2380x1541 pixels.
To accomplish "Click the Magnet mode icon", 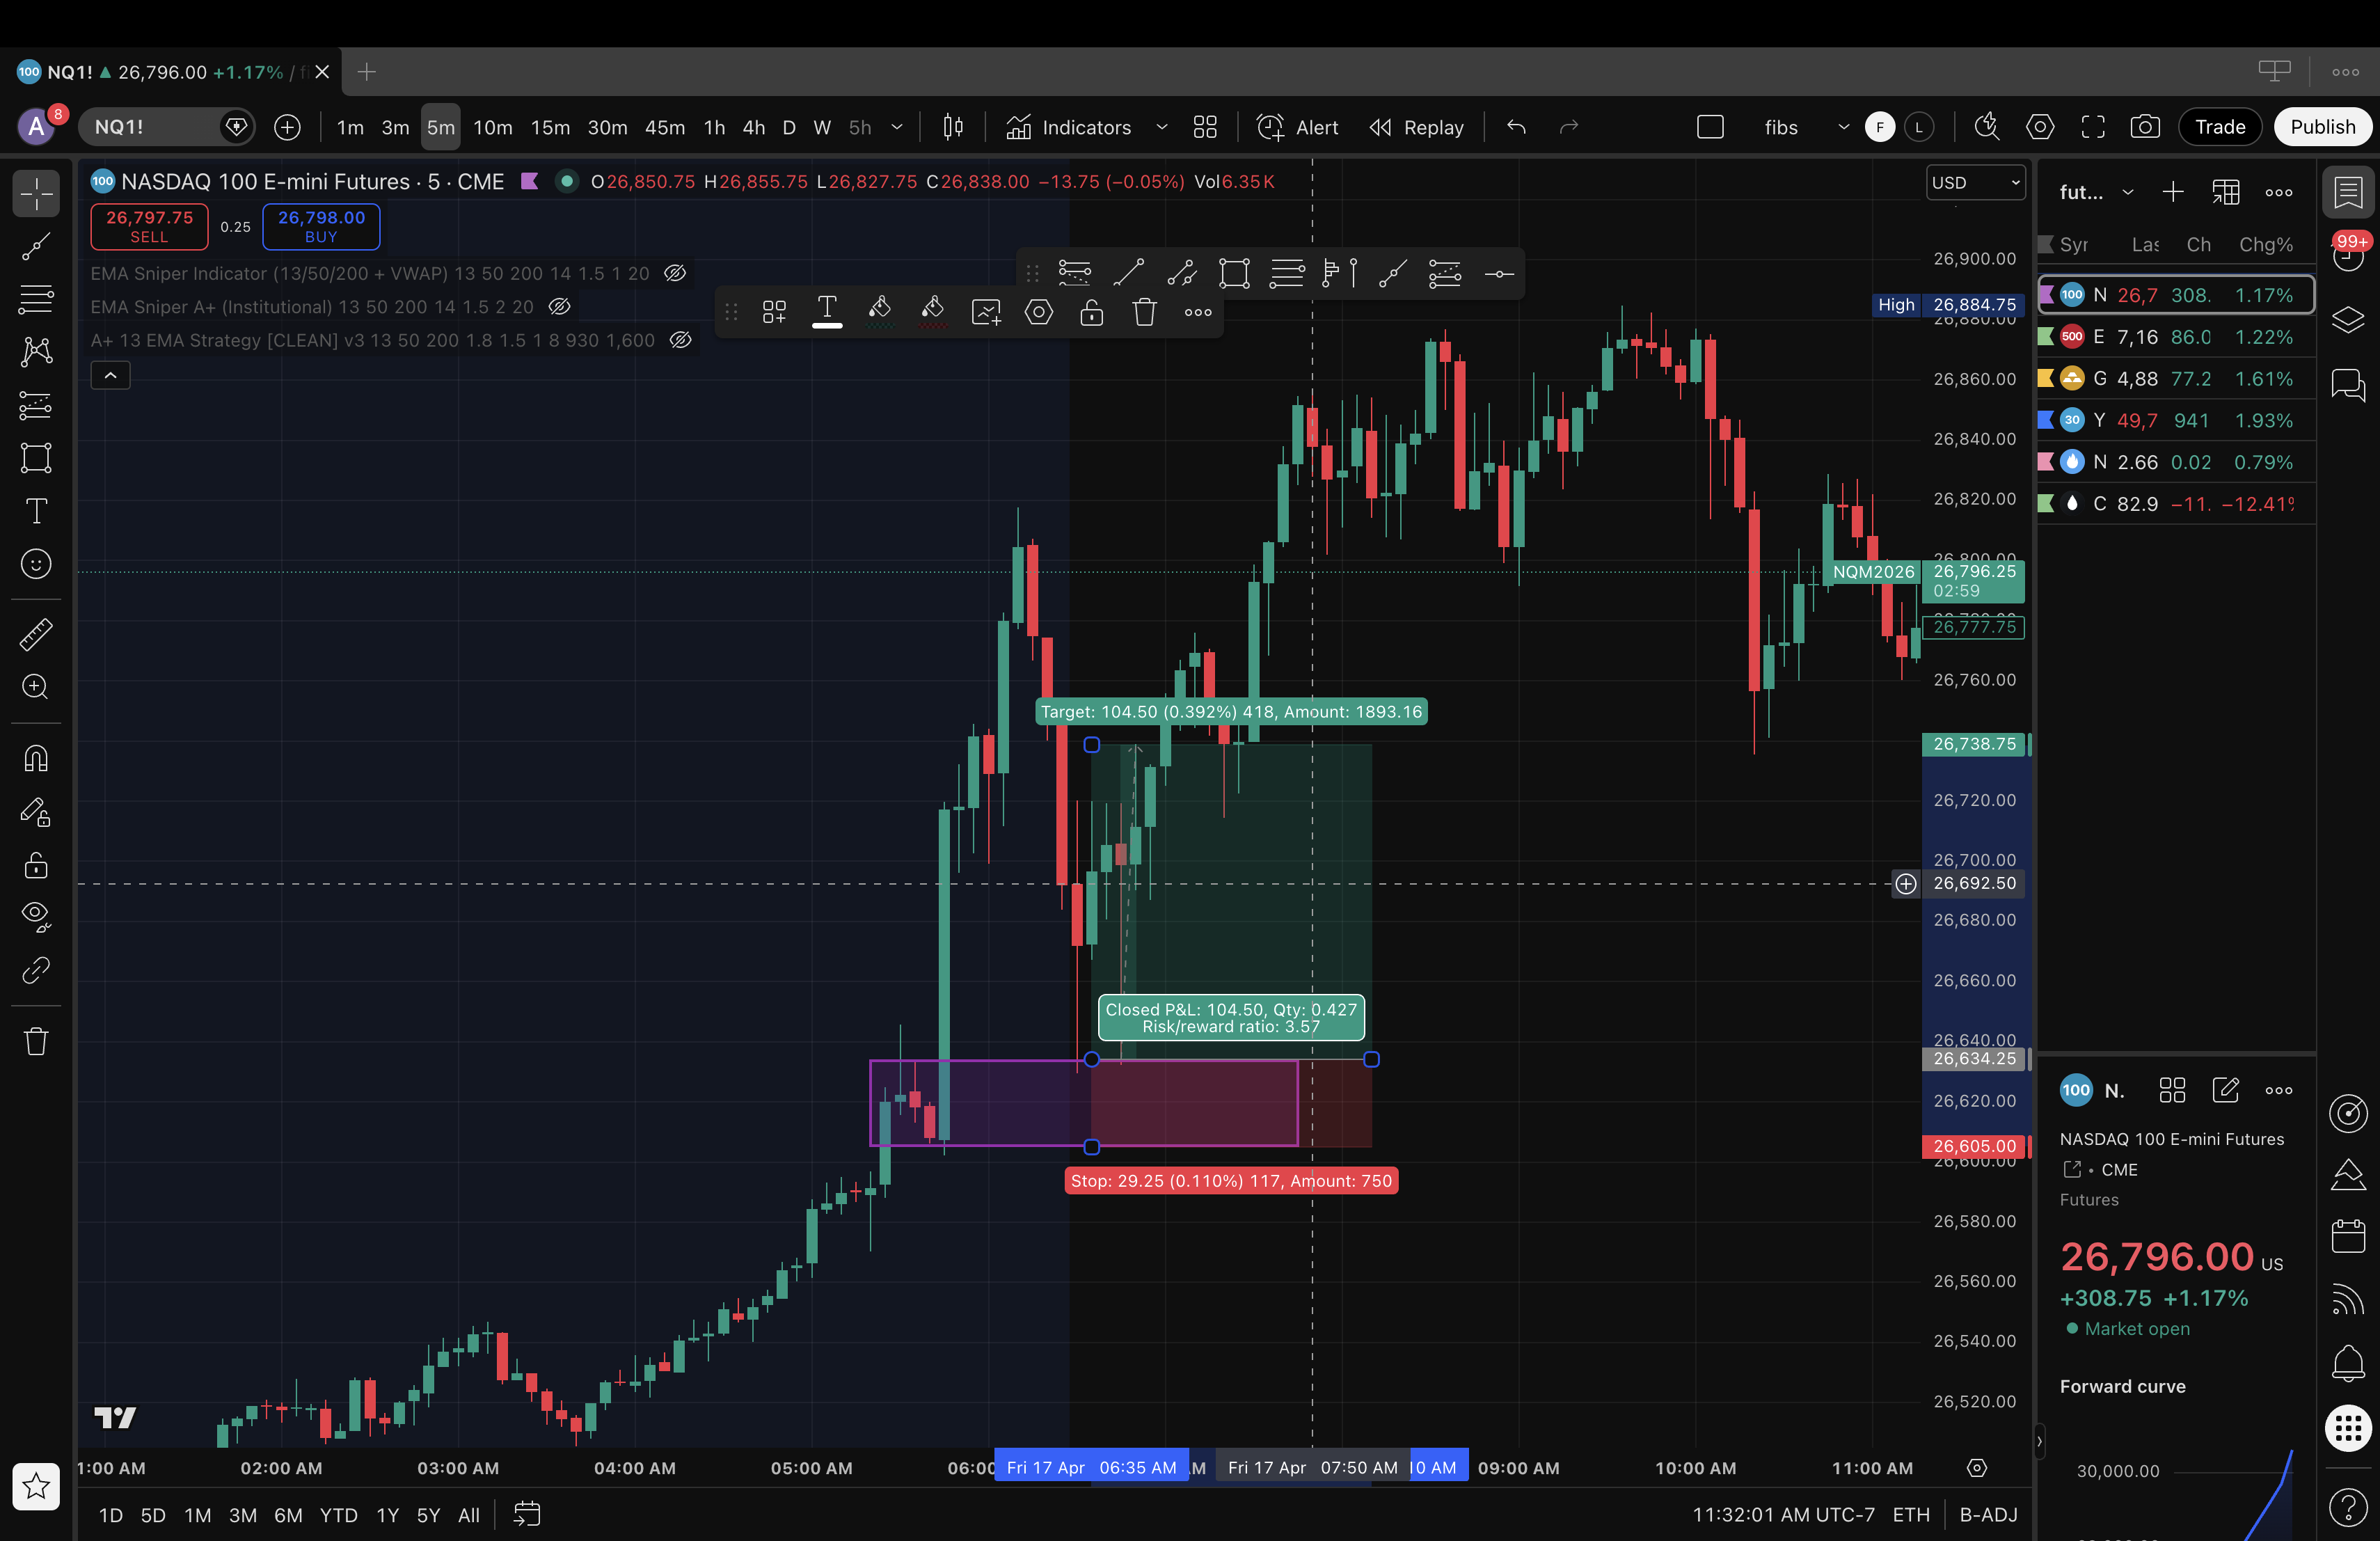I will pos(36,759).
